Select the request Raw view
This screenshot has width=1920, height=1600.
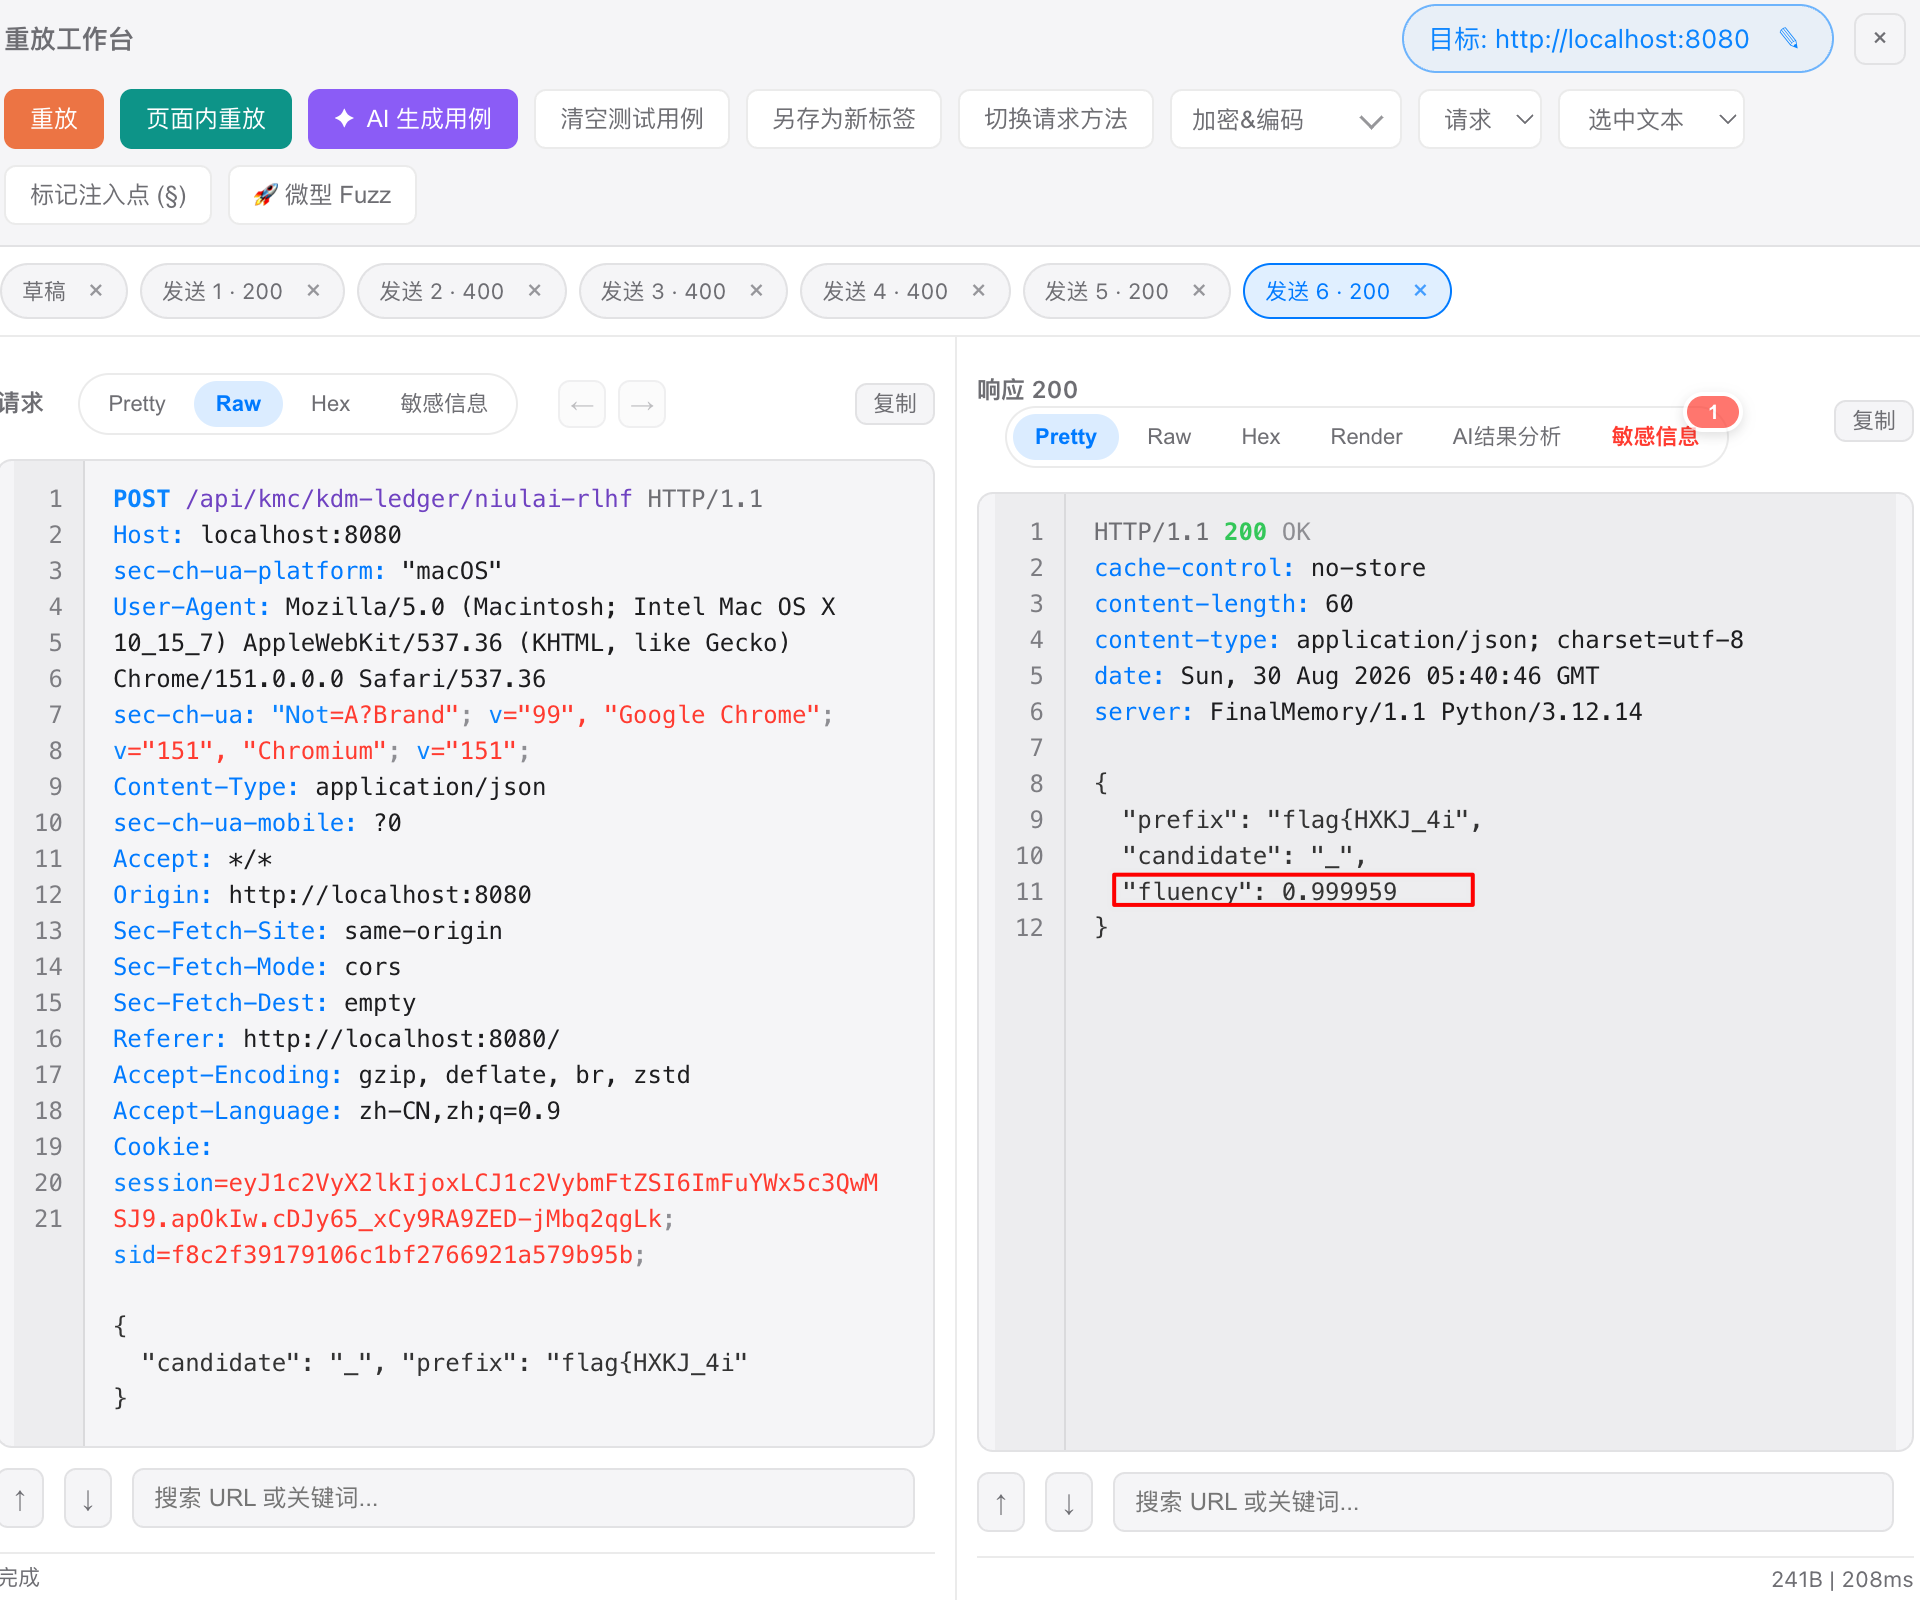(238, 404)
